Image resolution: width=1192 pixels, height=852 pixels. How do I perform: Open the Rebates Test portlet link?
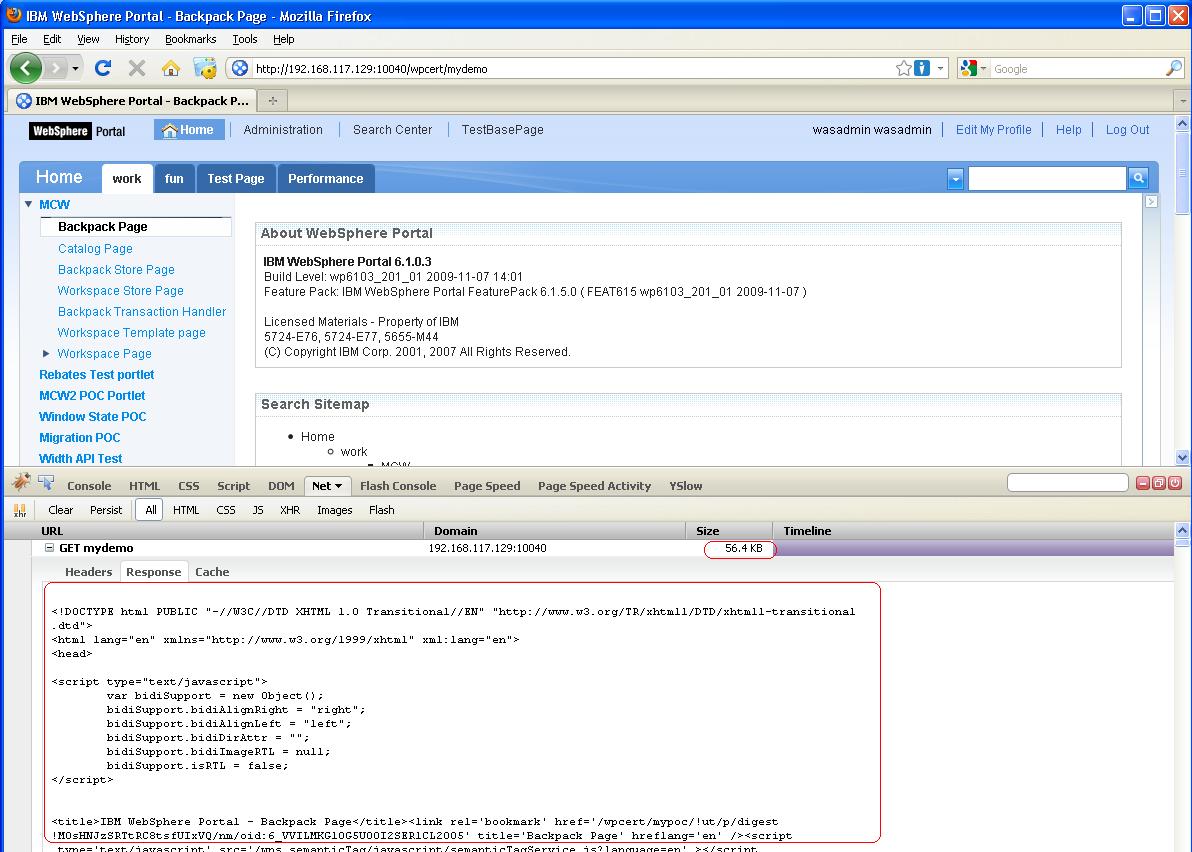pyautogui.click(x=97, y=375)
